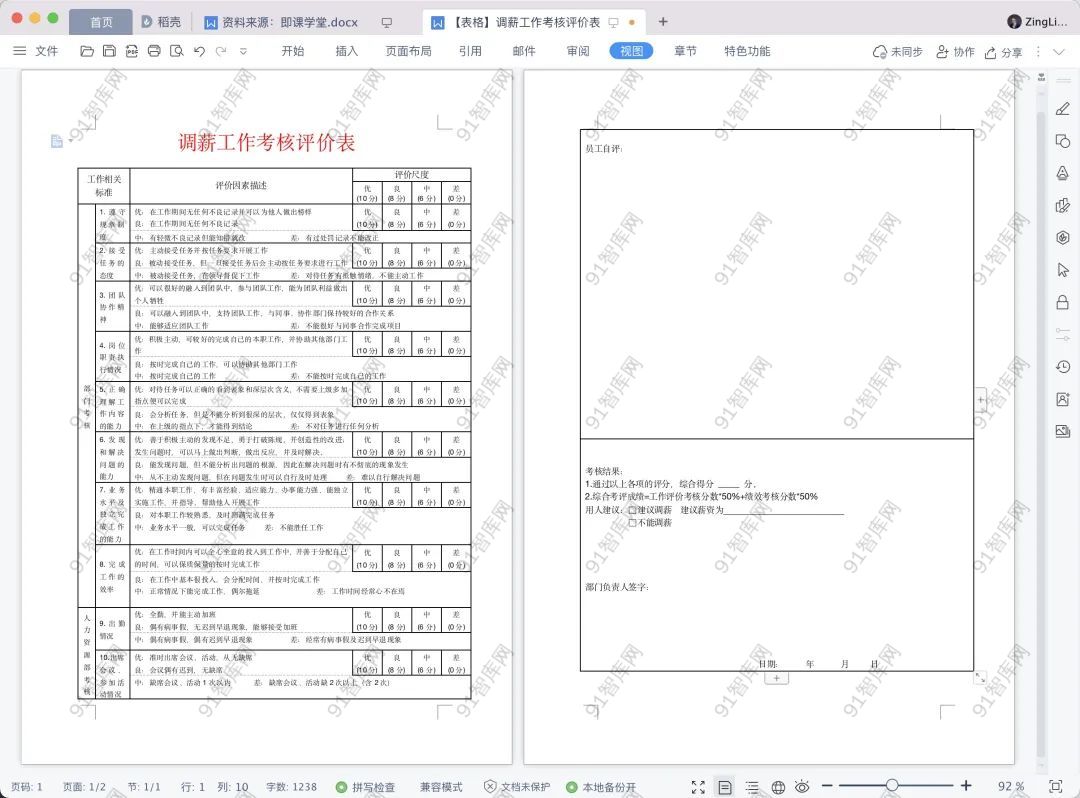Export to PDF using the toolbar icon
This screenshot has width=1080, height=798.
[131, 51]
